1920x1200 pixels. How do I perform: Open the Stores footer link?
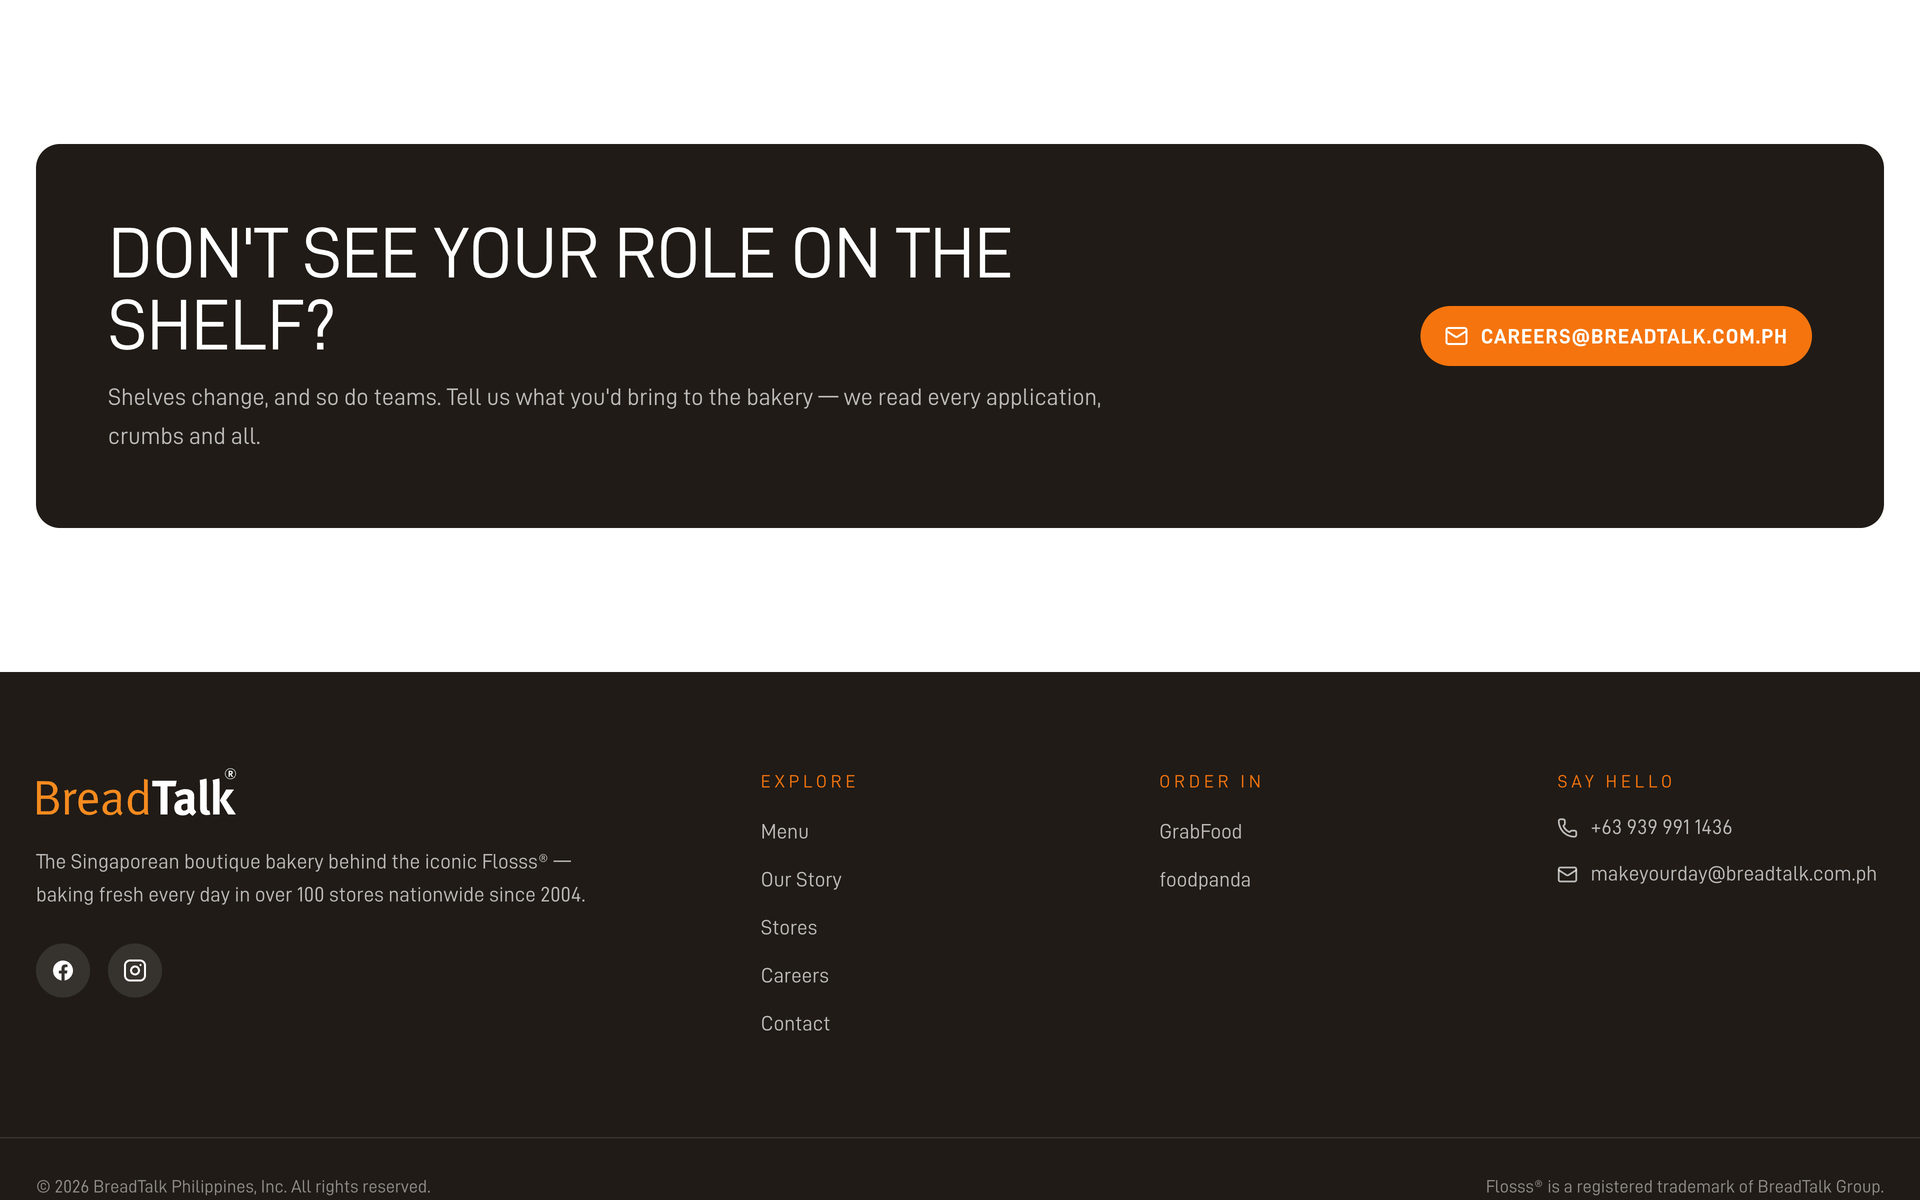788,927
